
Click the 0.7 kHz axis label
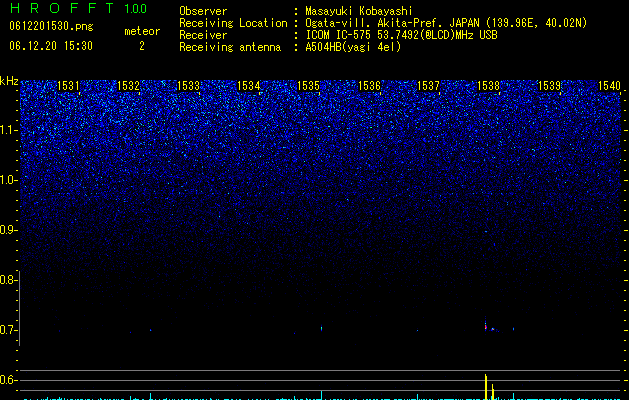[8, 330]
